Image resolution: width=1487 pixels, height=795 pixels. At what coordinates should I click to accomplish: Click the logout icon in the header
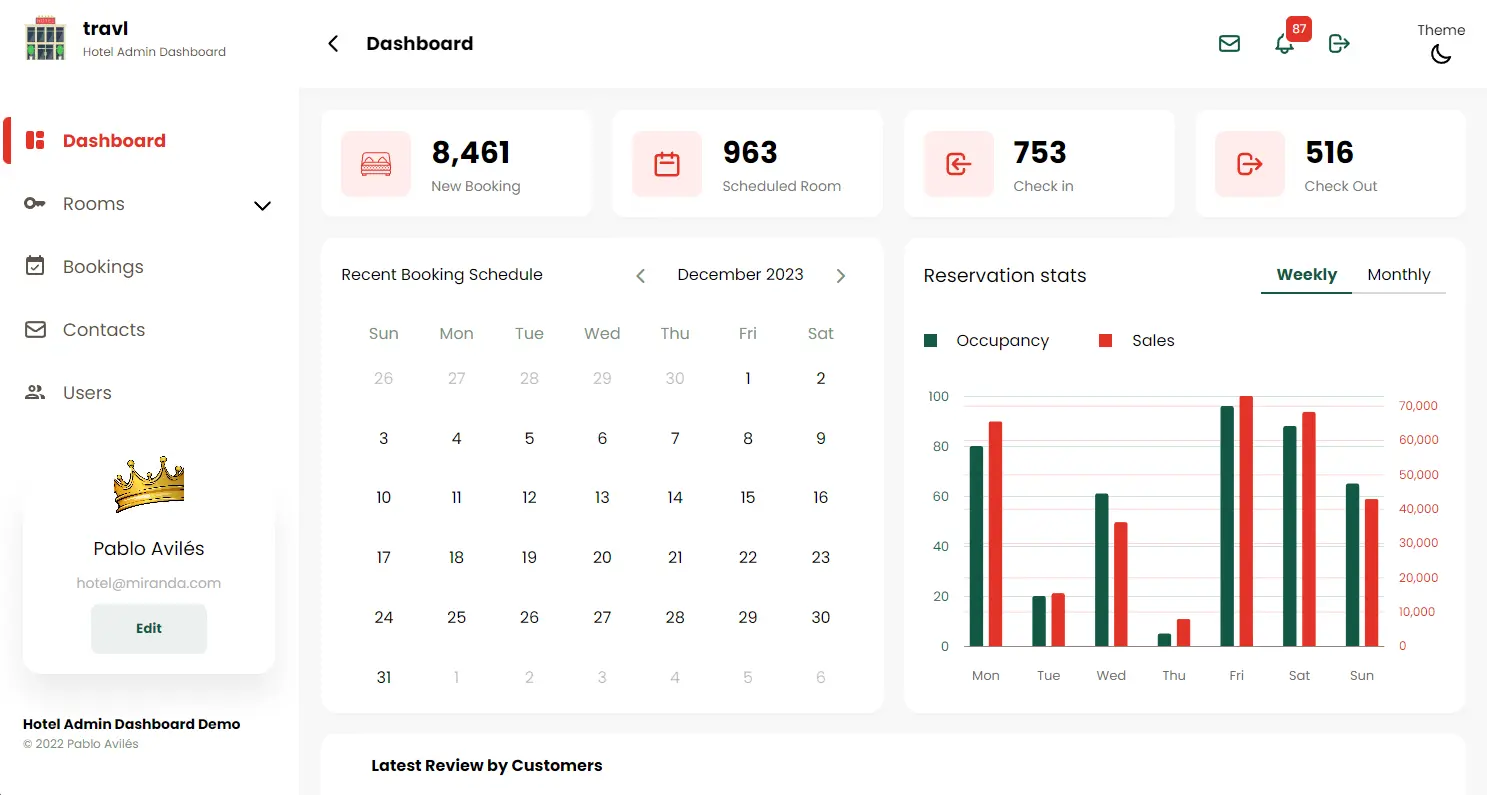coord(1339,44)
